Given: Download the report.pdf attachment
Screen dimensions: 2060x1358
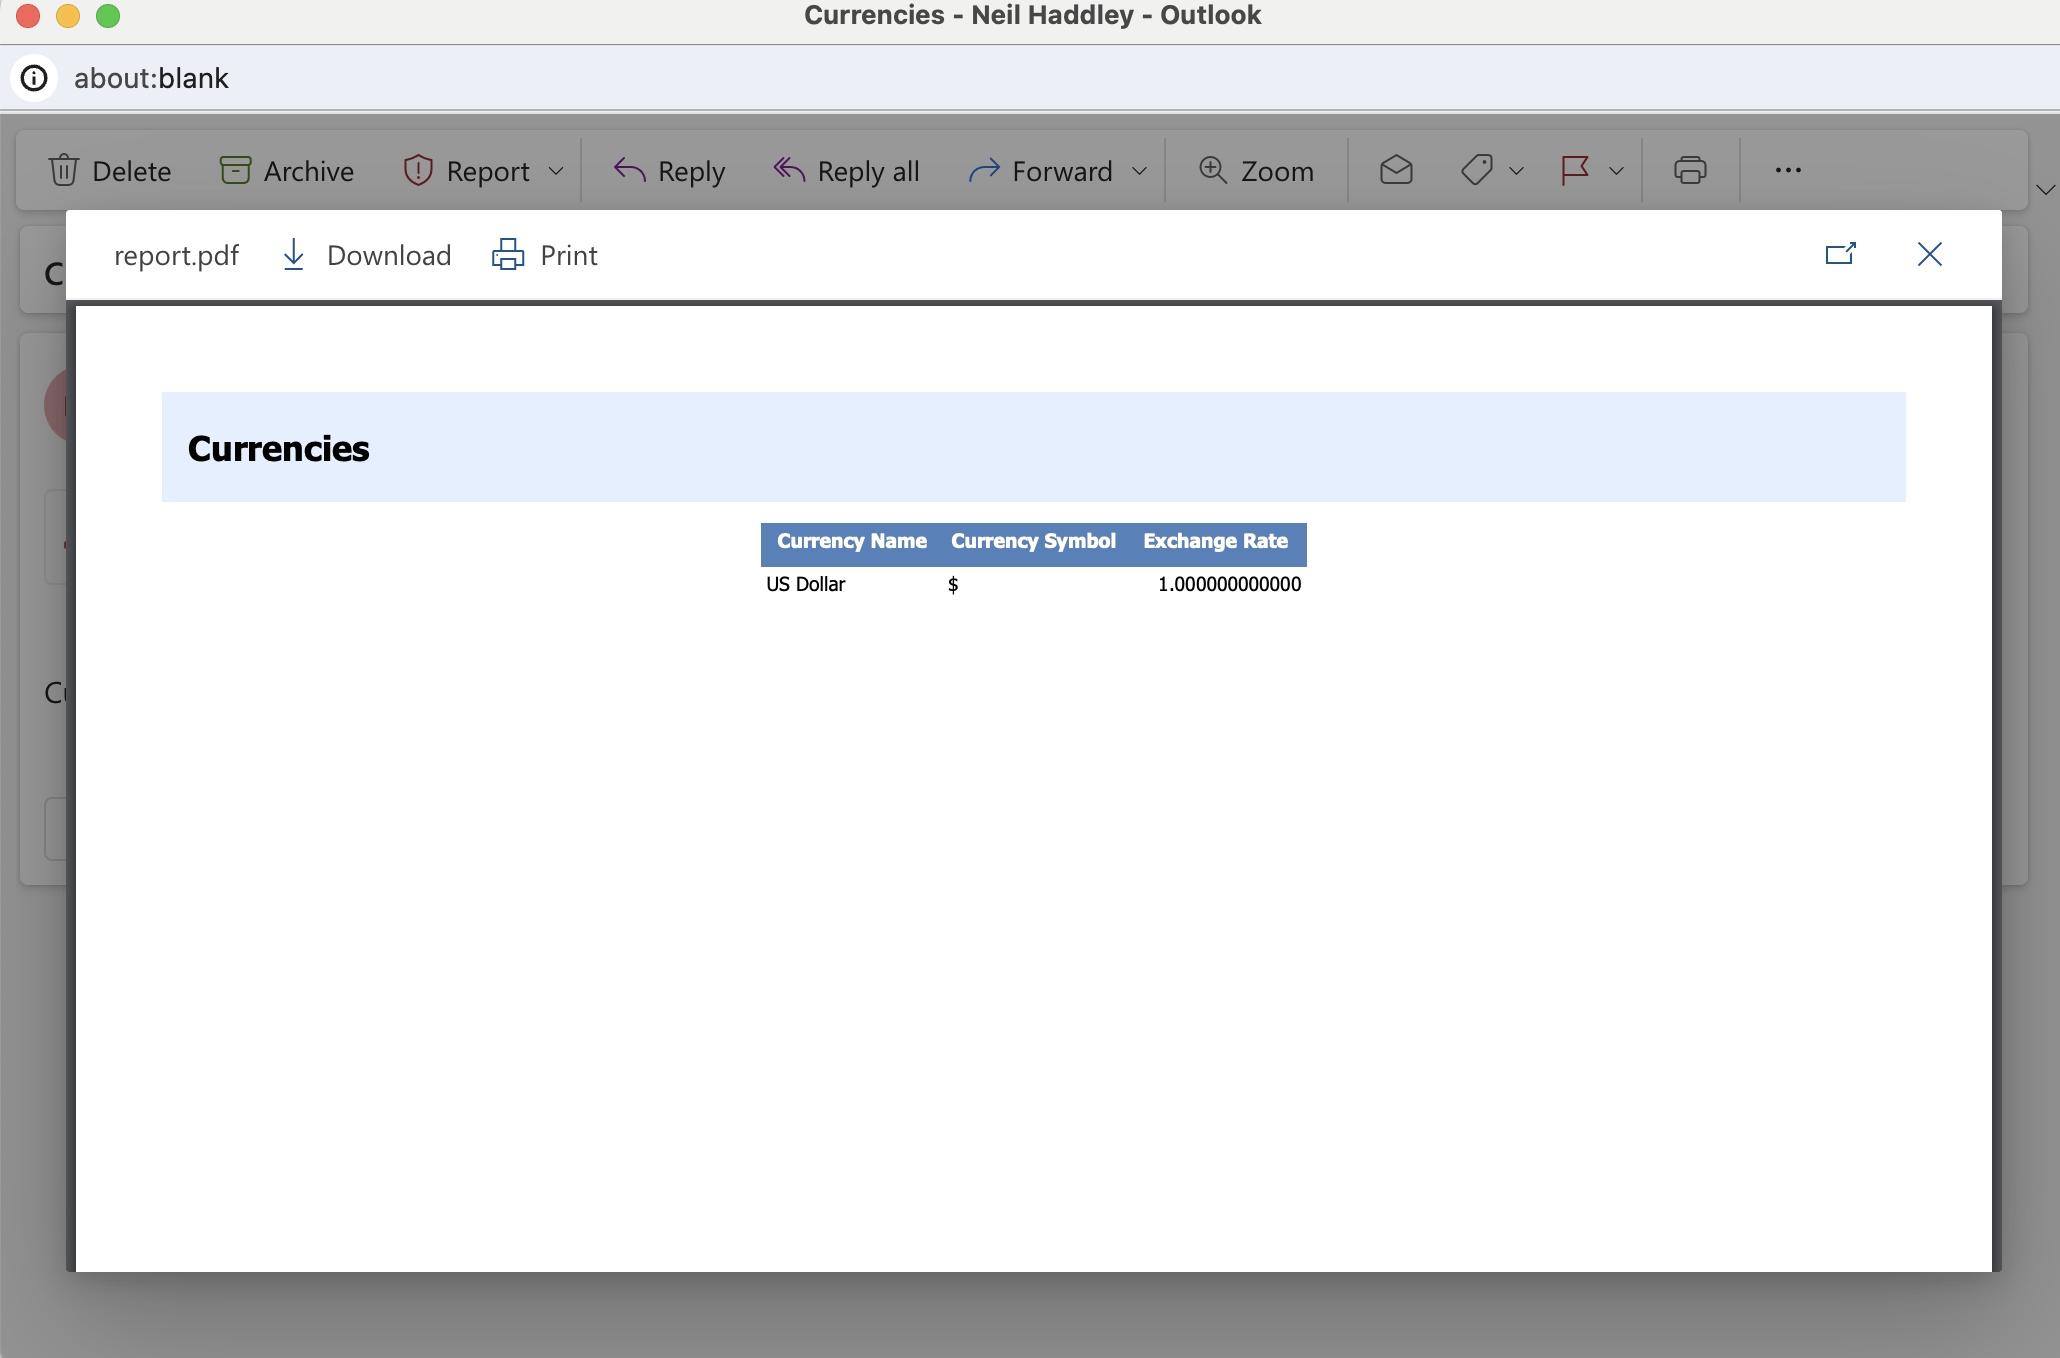Looking at the screenshot, I should 366,255.
